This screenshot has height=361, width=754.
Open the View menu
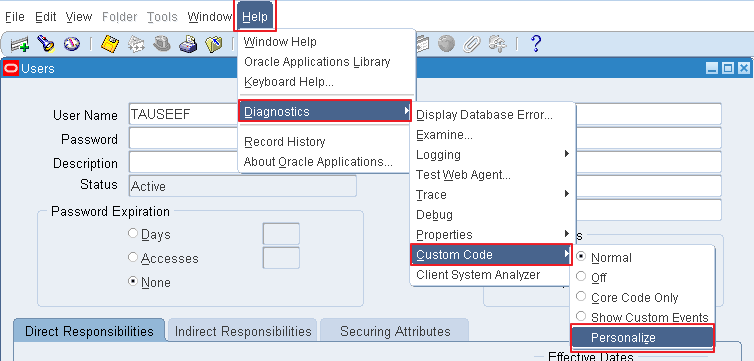pos(79,17)
